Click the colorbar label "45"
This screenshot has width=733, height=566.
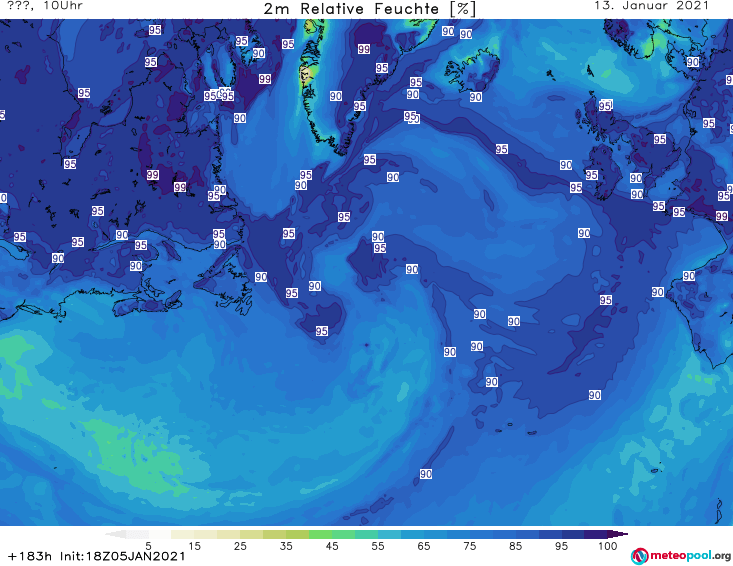[332, 546]
